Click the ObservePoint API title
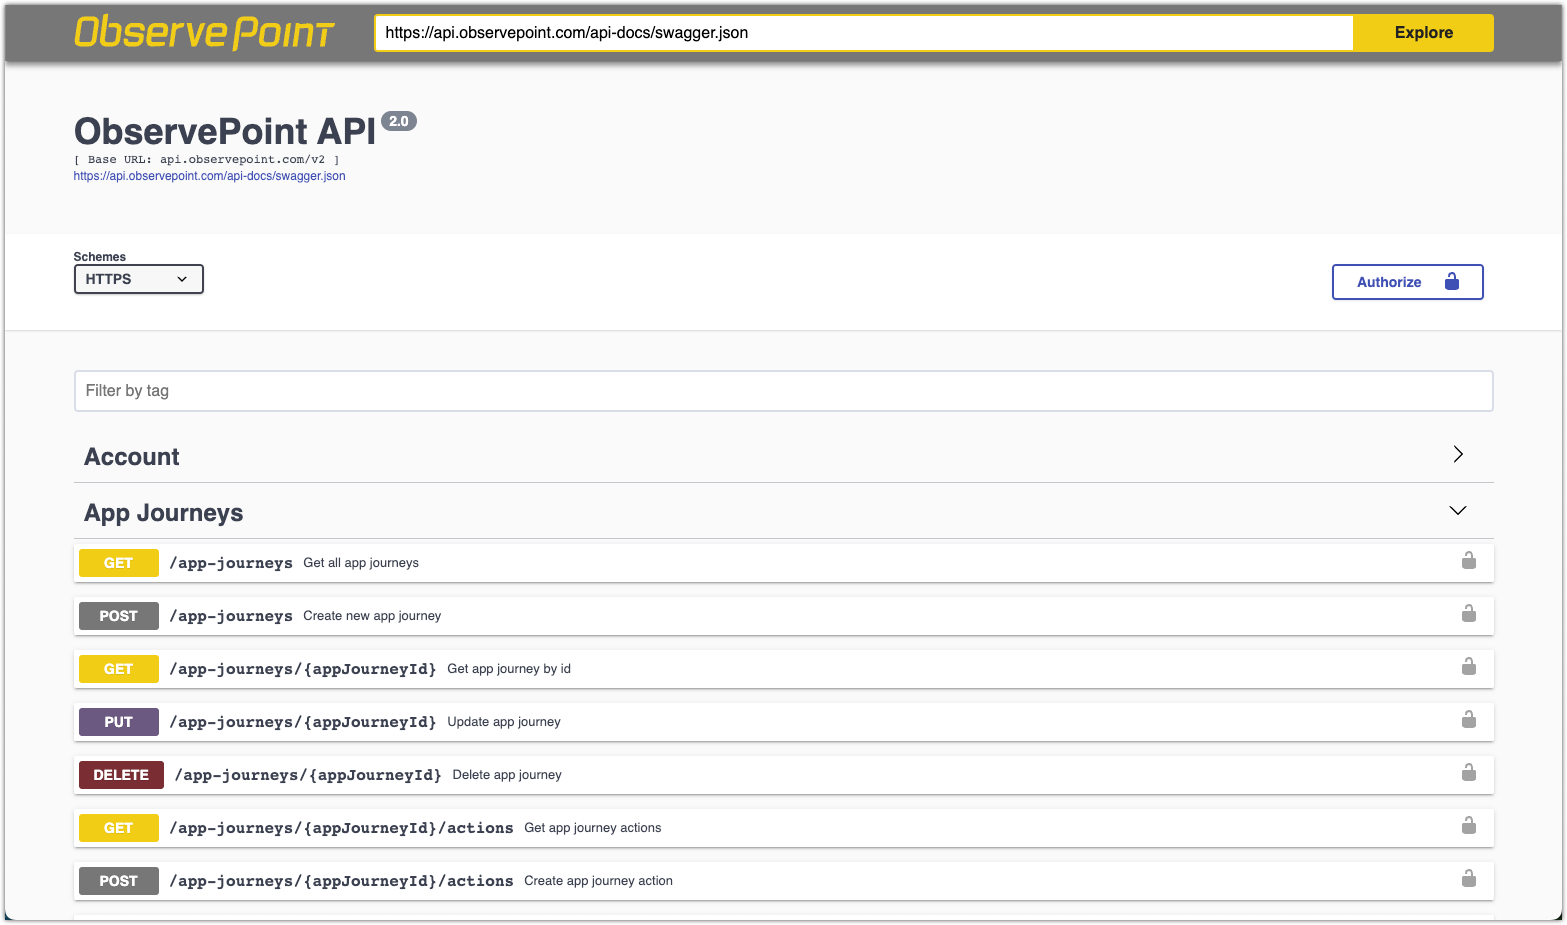1567x925 pixels. pyautogui.click(x=225, y=131)
